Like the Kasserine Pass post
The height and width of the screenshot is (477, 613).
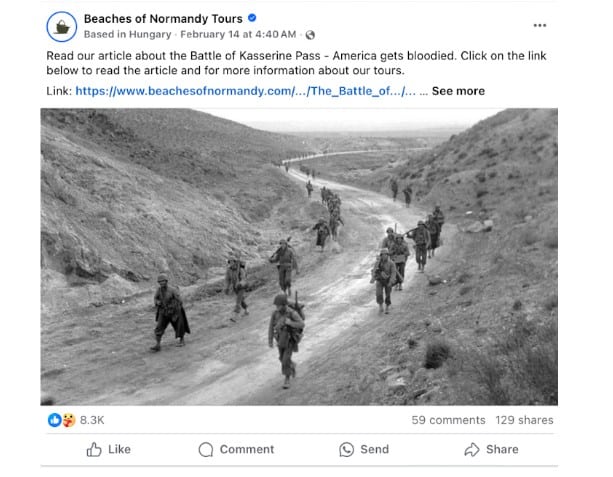[108, 450]
